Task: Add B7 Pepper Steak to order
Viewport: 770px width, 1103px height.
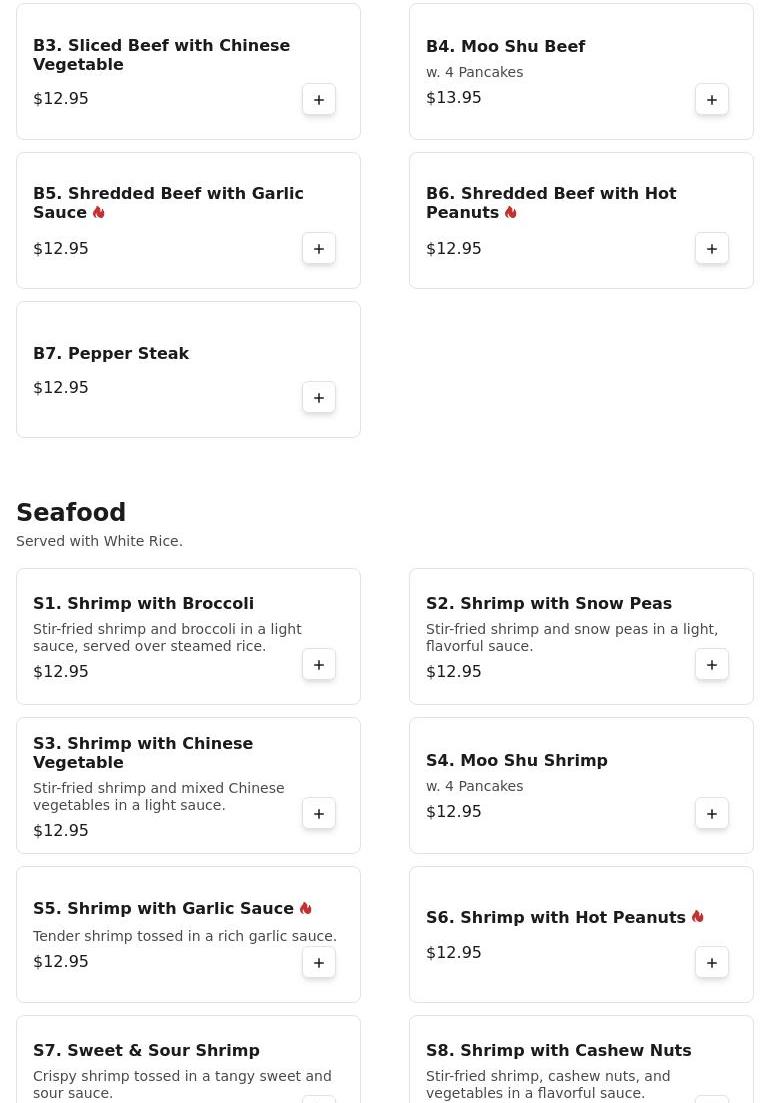Action: [319, 398]
